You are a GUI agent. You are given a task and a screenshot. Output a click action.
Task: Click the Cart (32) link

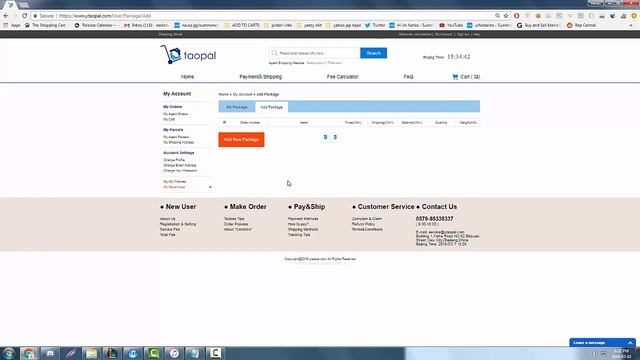[466, 77]
